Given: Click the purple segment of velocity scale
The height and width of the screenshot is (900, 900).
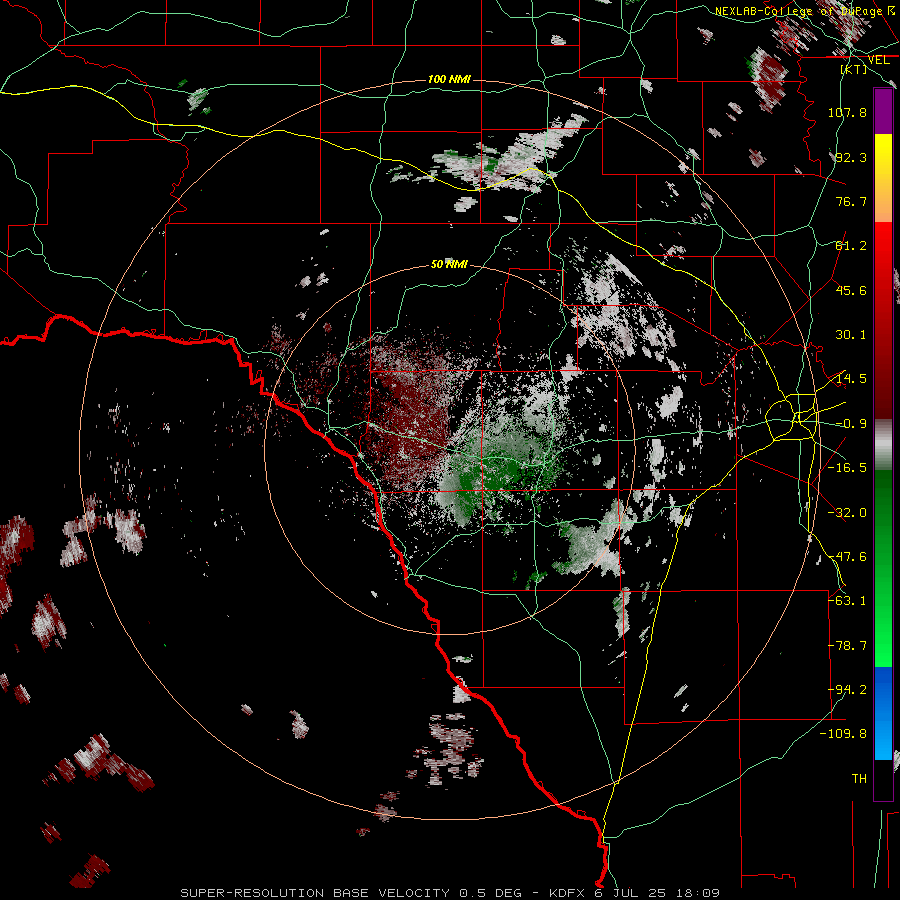Looking at the screenshot, I should tap(883, 112).
